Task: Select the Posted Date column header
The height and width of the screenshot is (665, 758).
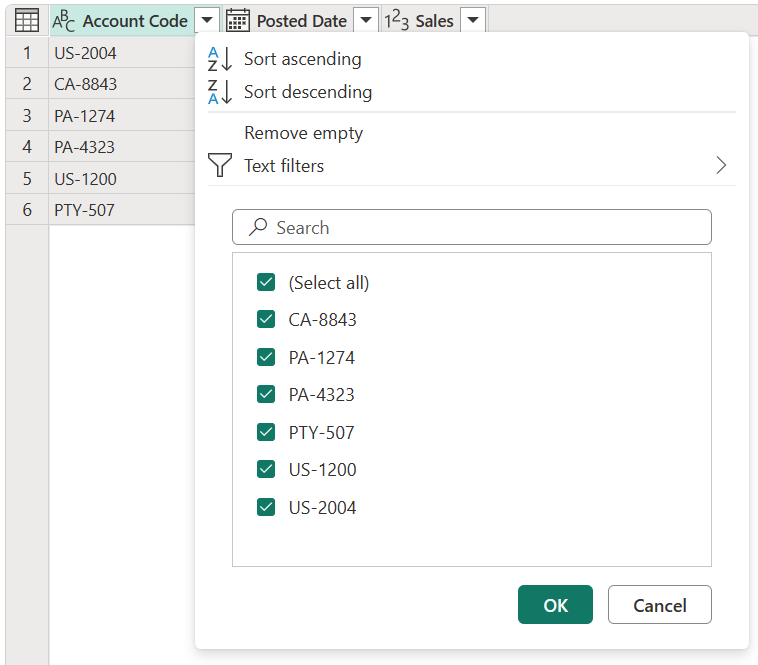Action: [302, 21]
